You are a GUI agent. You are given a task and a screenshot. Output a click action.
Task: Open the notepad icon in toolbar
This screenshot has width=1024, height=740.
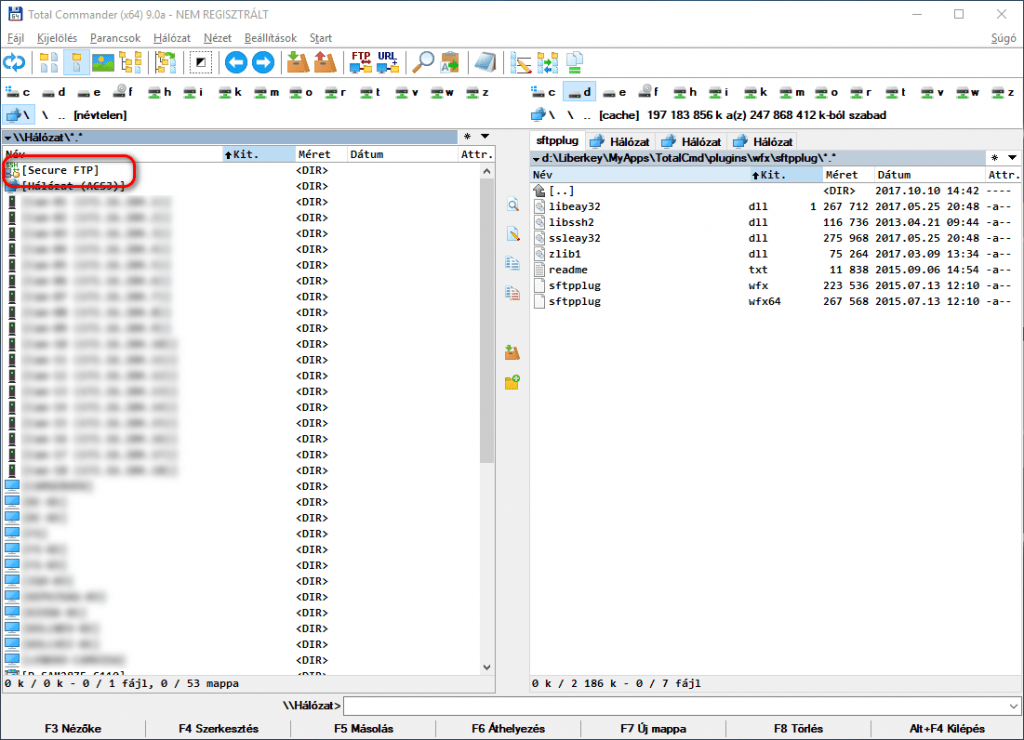485,63
